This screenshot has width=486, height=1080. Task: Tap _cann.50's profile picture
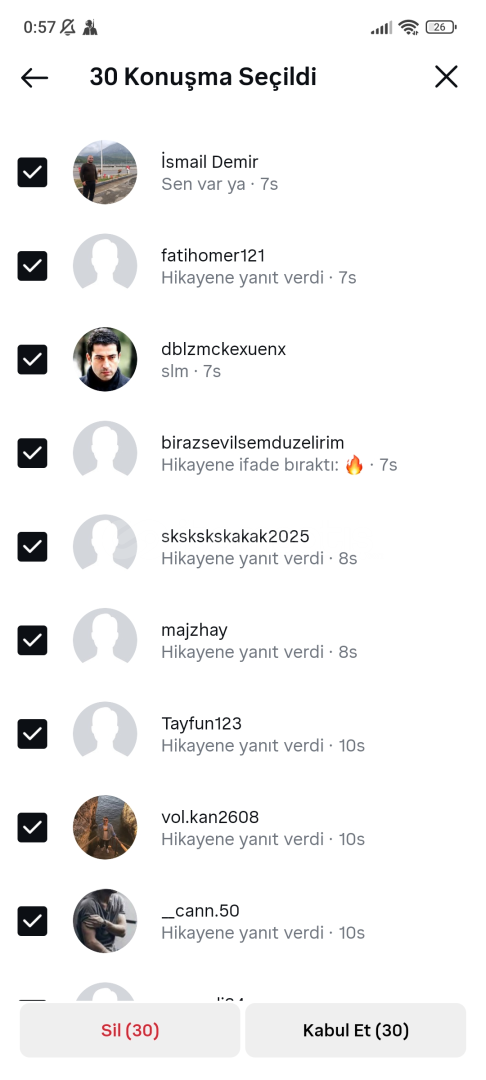pos(105,921)
